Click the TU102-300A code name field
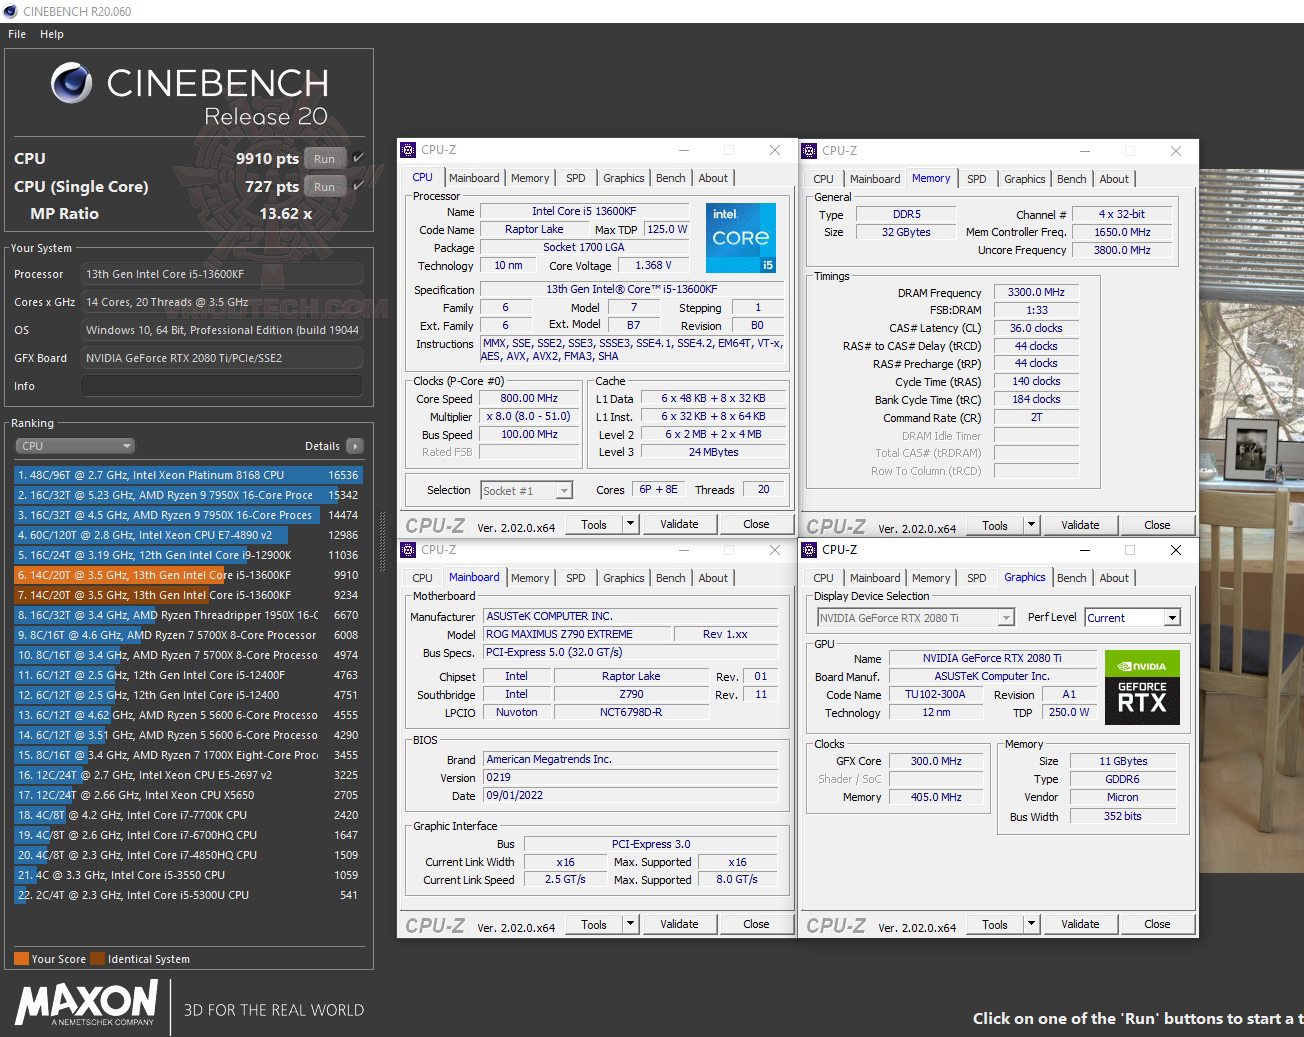The height and width of the screenshot is (1037, 1304). tap(935, 694)
